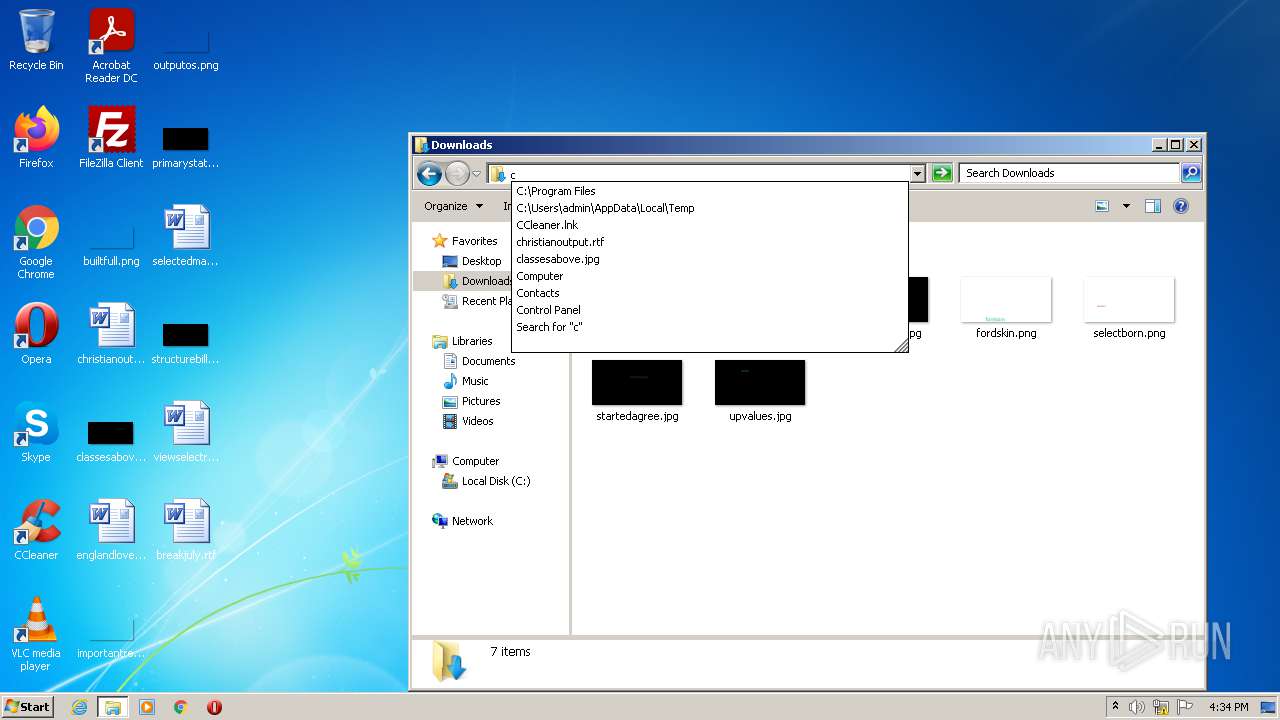Viewport: 1280px width, 720px height.
Task: Select breakjuly.rtf document on desktop
Action: (186, 530)
